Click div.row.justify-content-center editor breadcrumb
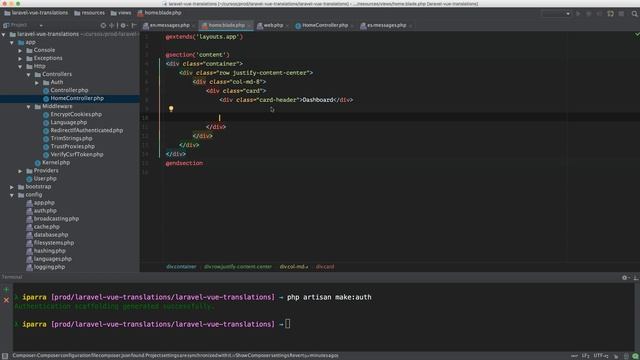 [x=238, y=267]
